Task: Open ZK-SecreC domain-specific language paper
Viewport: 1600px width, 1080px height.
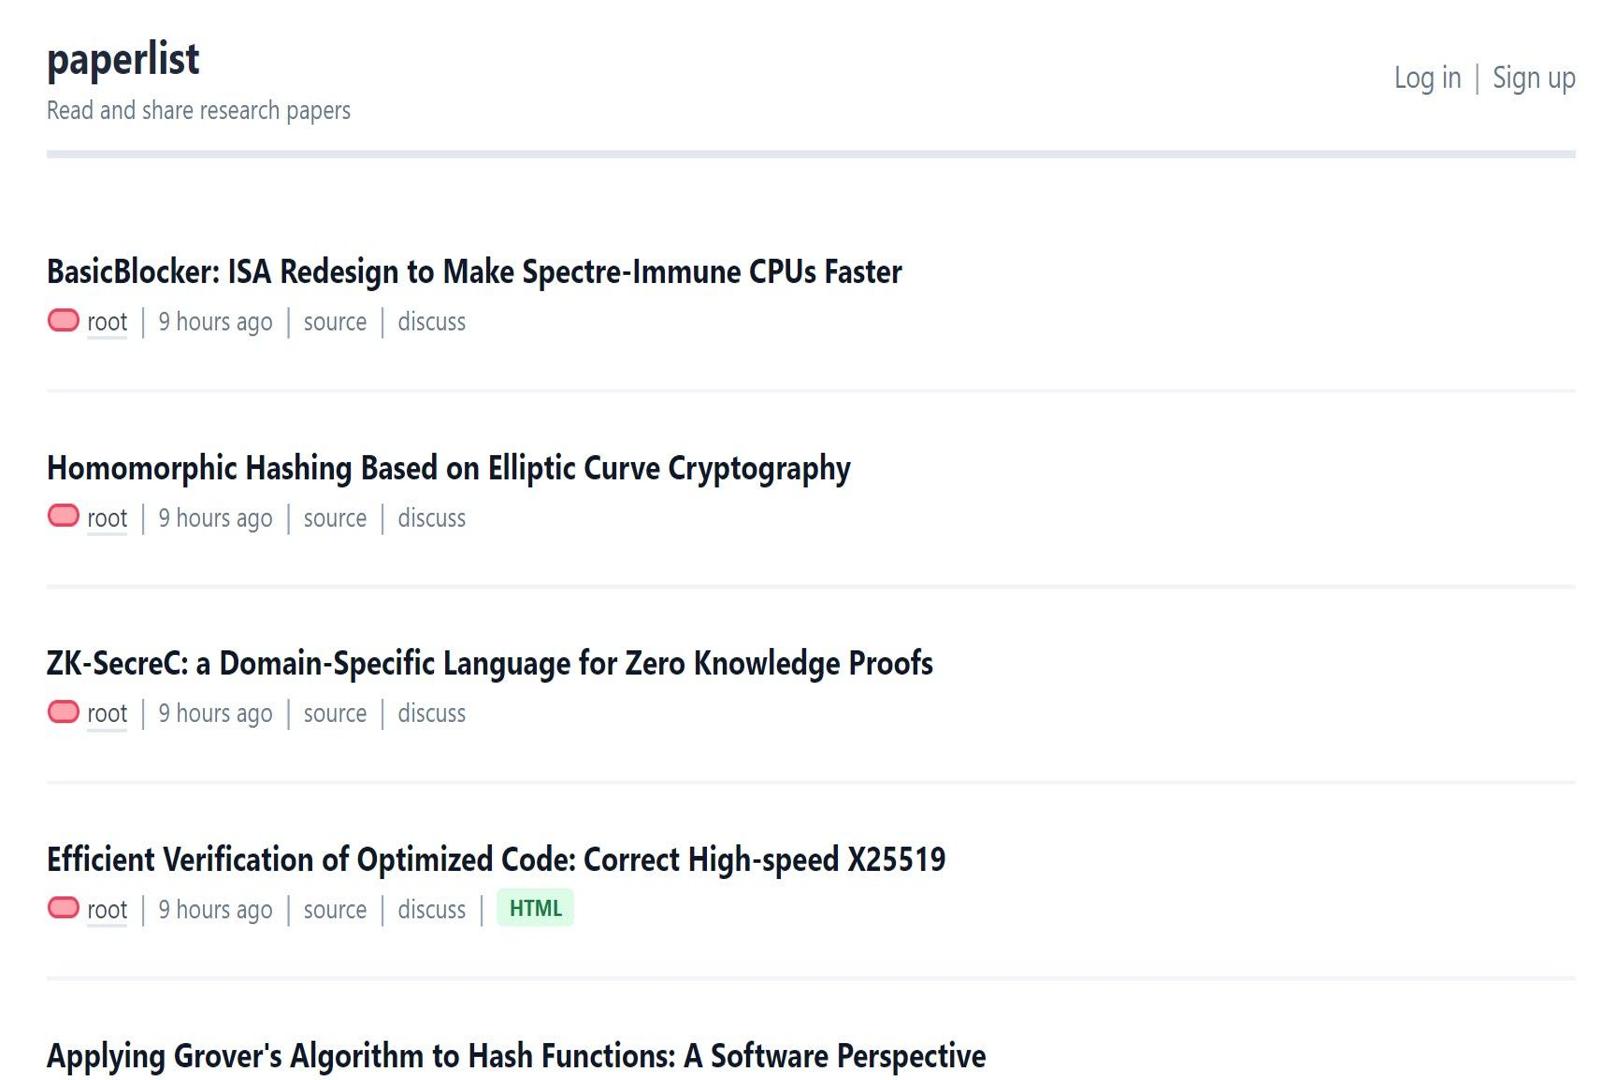Action: click(489, 662)
